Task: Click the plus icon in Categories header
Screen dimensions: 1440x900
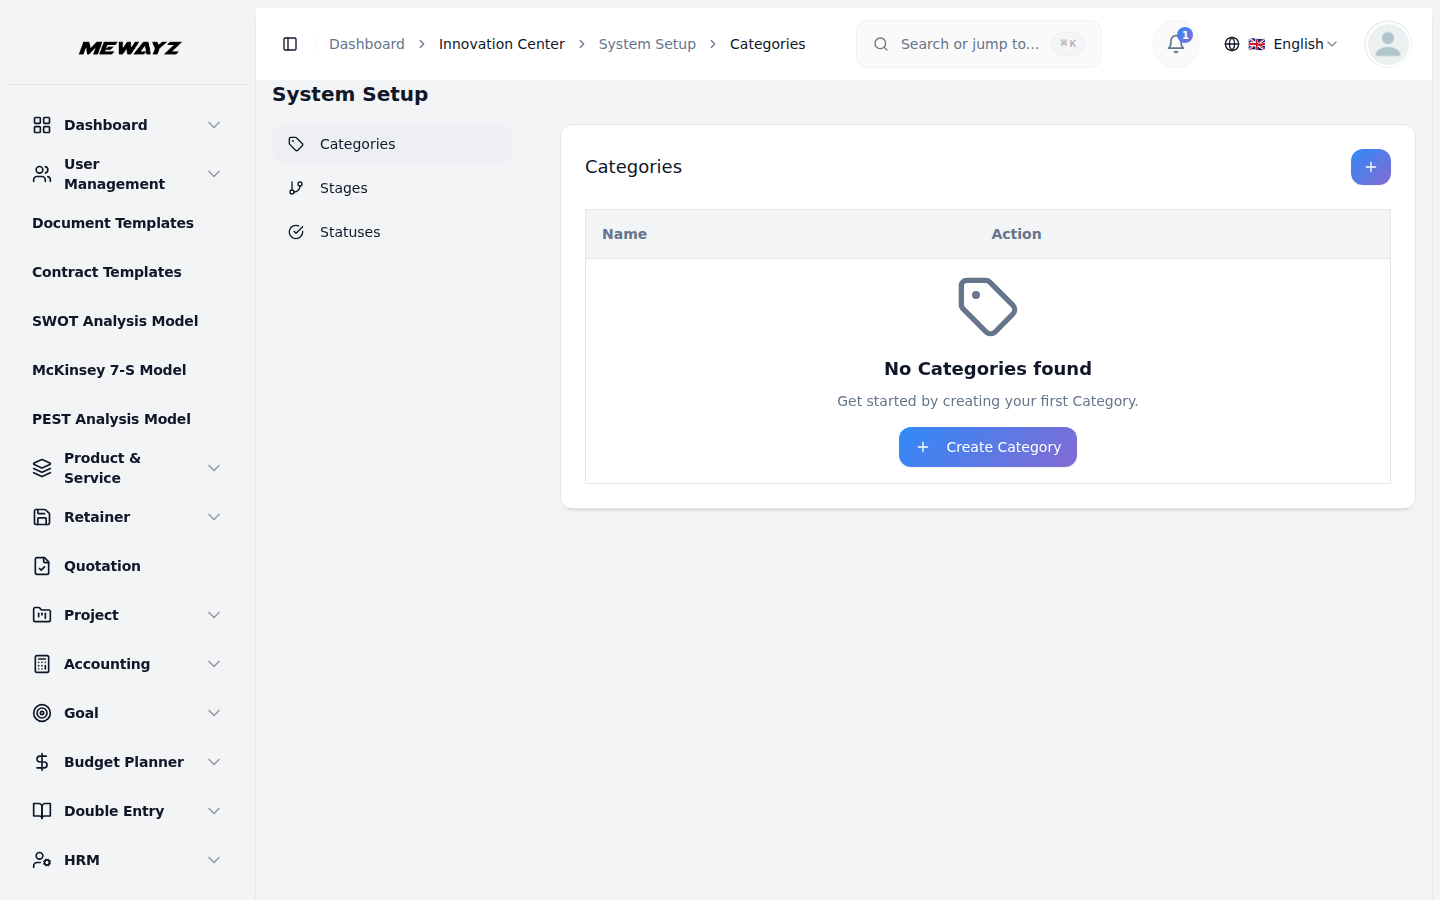Action: click(x=1370, y=167)
